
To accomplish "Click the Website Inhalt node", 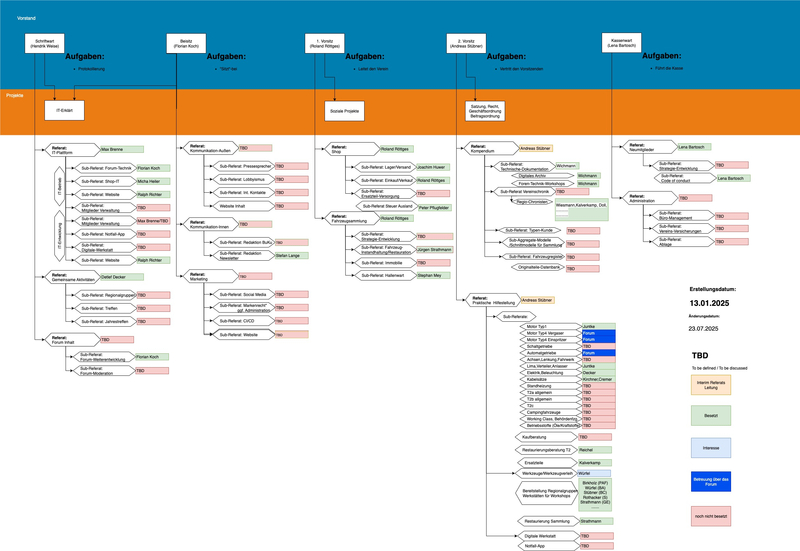I will click(x=244, y=206).
